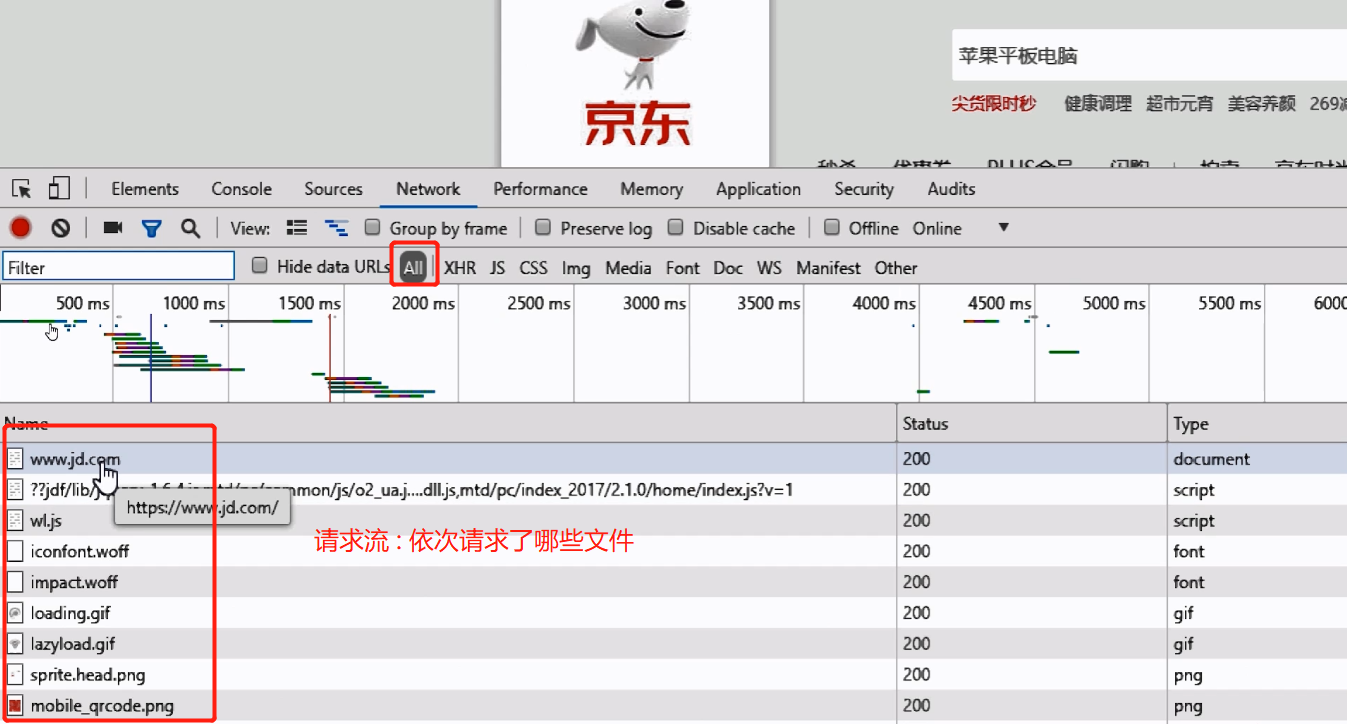
Task: Open the 超市元宵 link
Action: tap(1179, 103)
